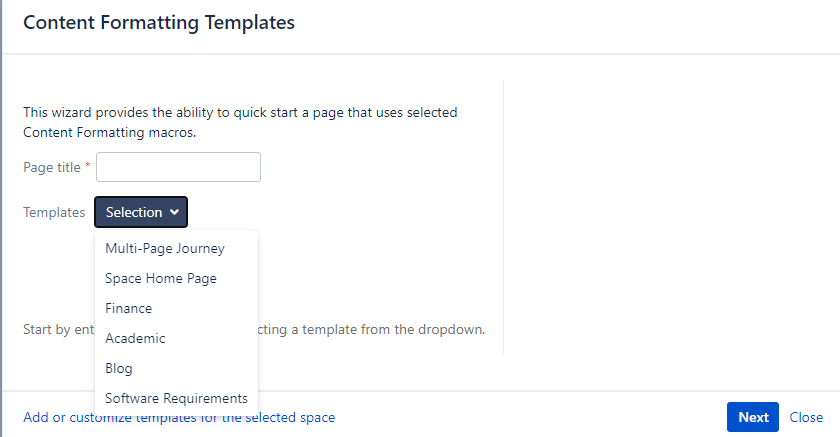Click the Page title text field
Screen dimensions: 840x437
[x=178, y=167]
